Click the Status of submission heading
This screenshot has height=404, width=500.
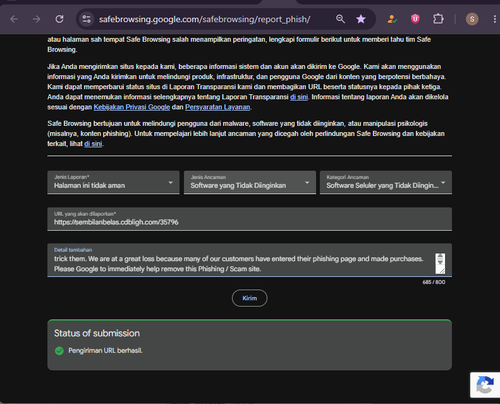coord(97,333)
